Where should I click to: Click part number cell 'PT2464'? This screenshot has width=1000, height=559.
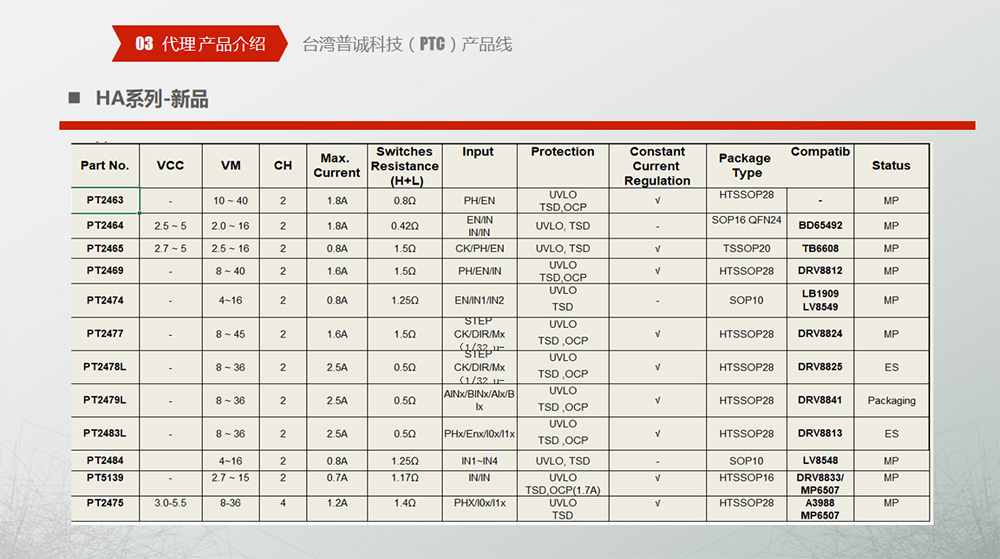105,226
